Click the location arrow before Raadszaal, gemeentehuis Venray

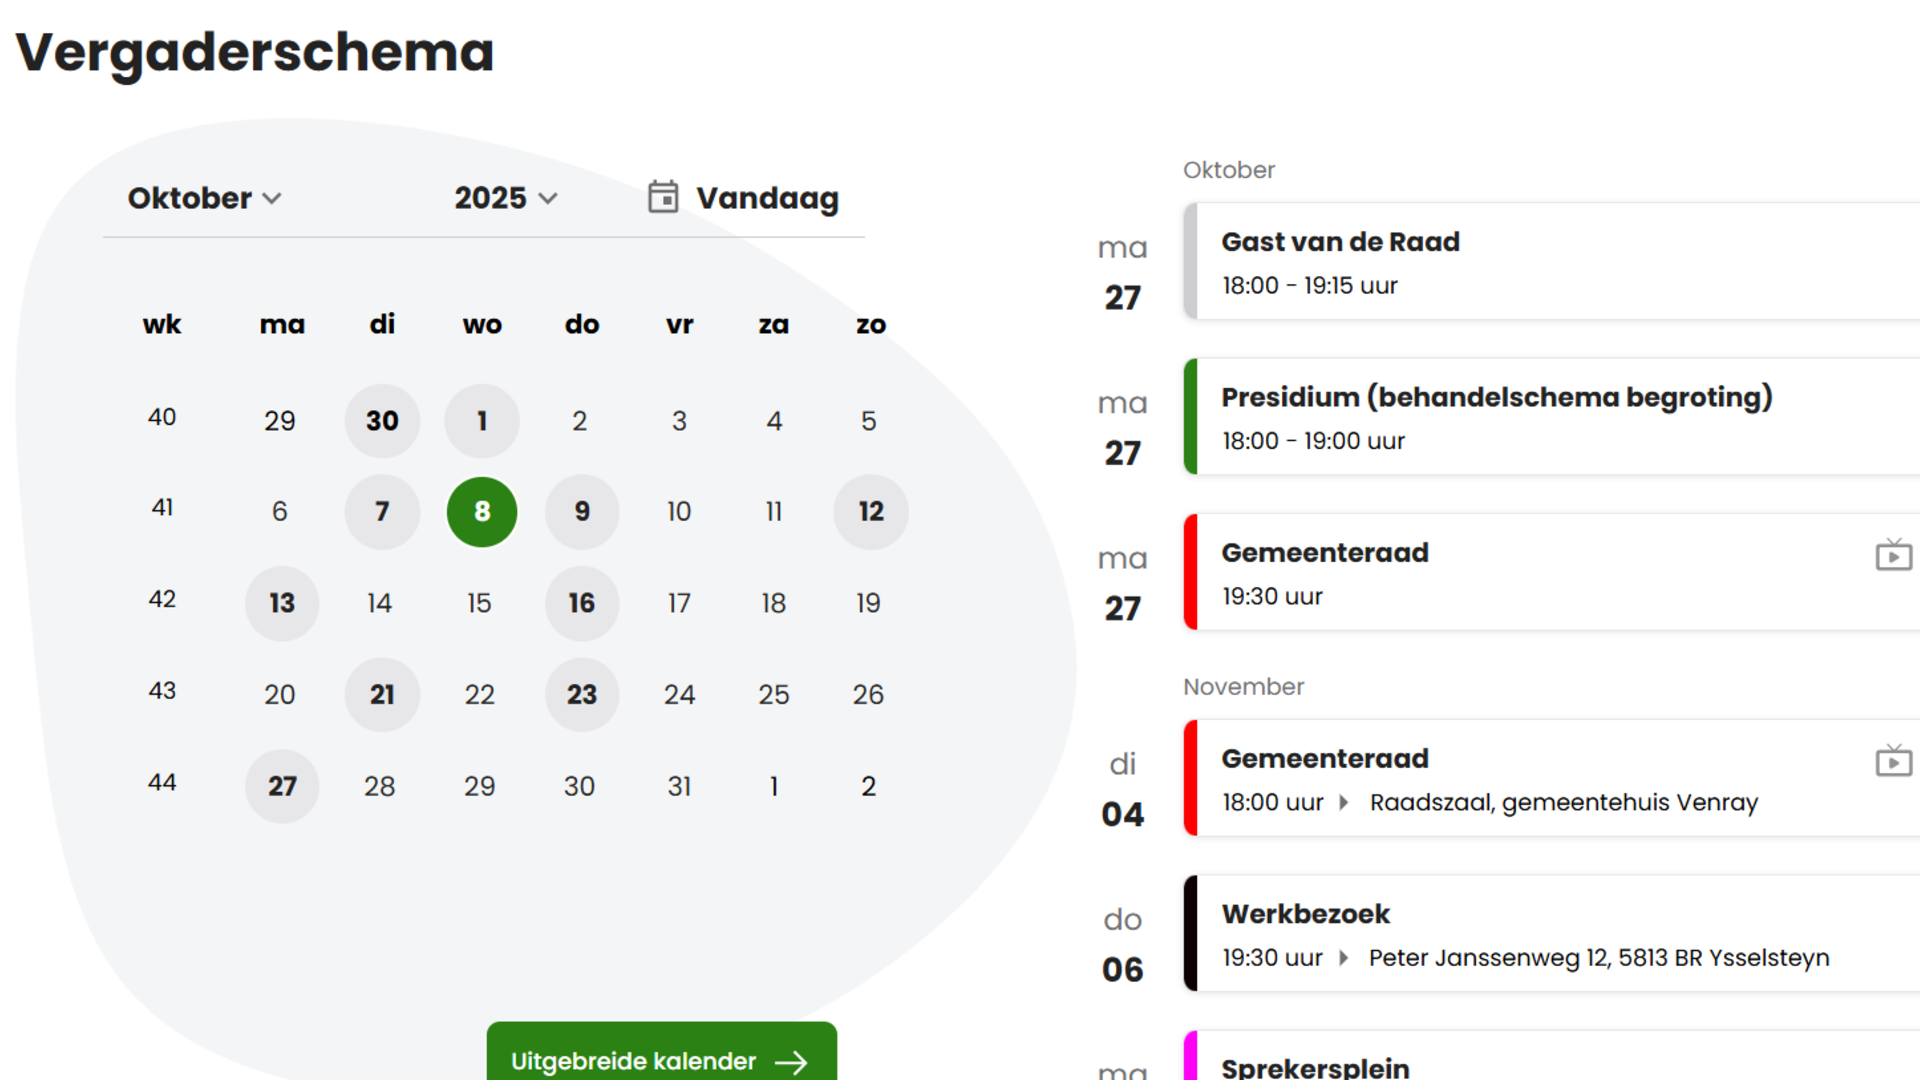click(x=1344, y=802)
